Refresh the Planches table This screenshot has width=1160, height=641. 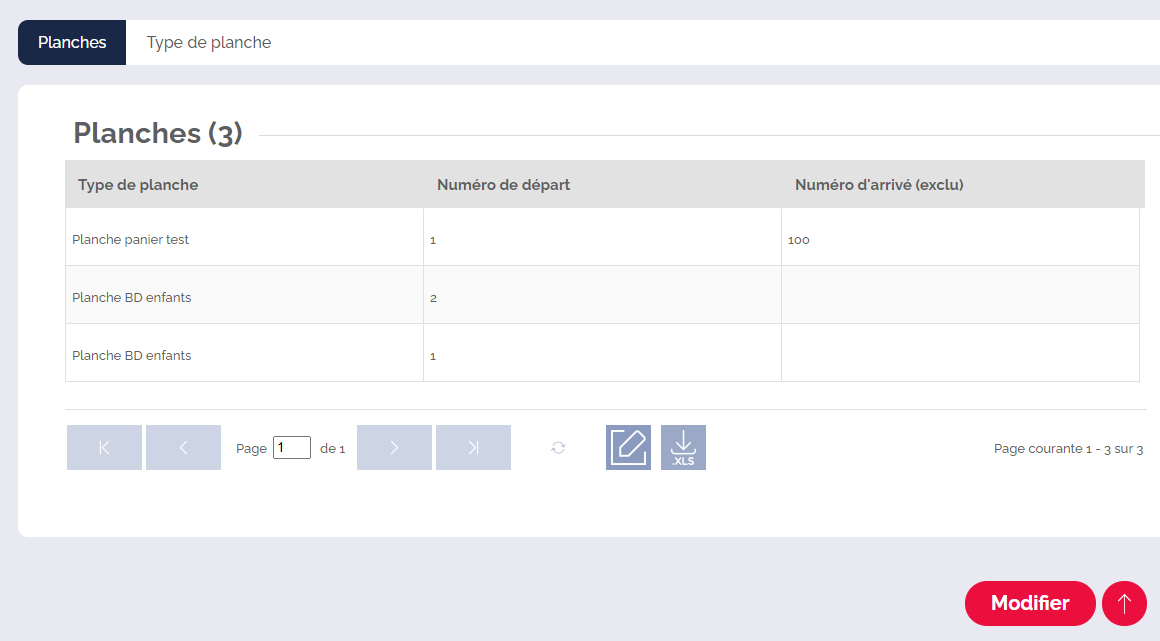(559, 447)
